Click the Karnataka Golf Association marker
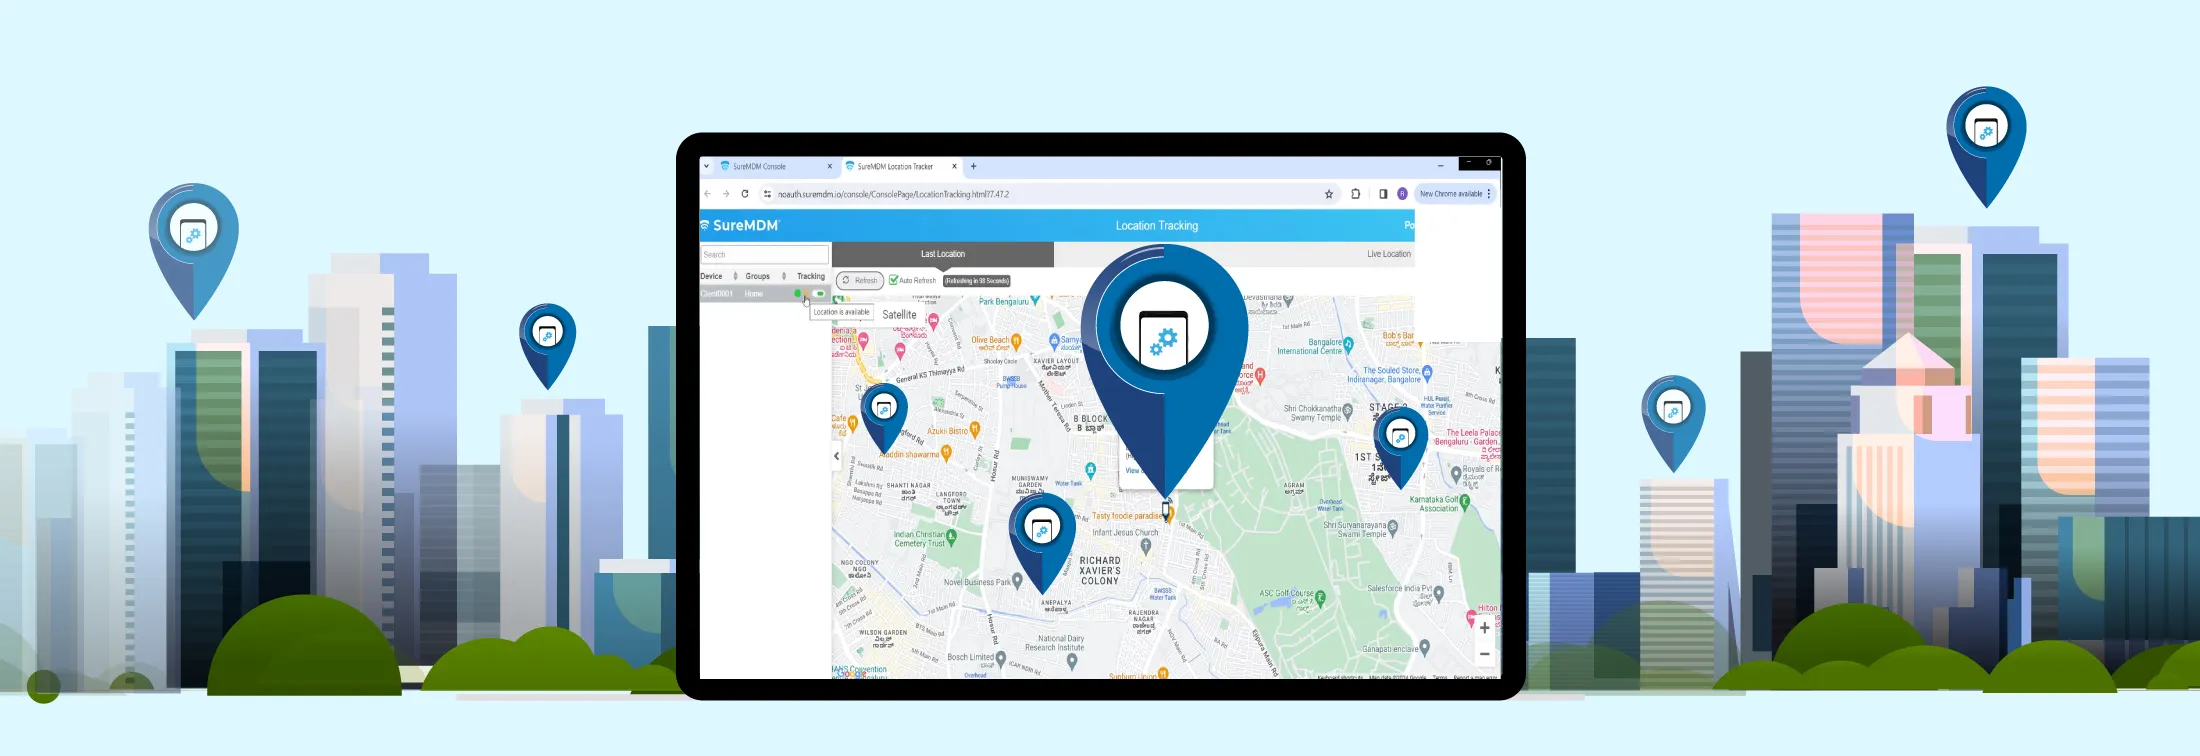This screenshot has height=756, width=2200. point(1465,503)
